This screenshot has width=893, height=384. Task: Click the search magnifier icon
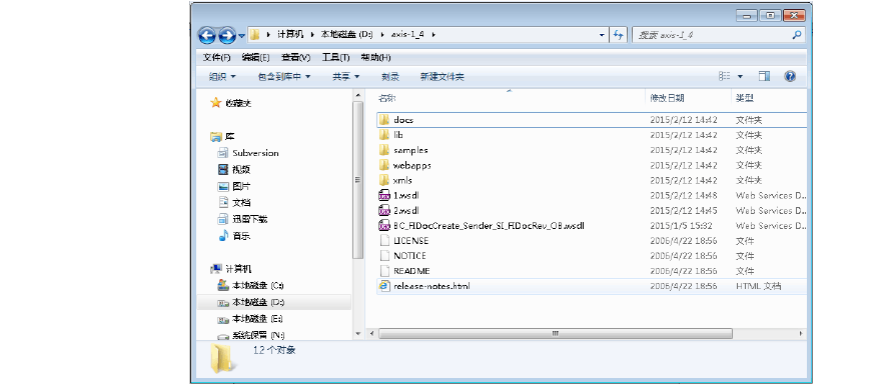(x=797, y=35)
